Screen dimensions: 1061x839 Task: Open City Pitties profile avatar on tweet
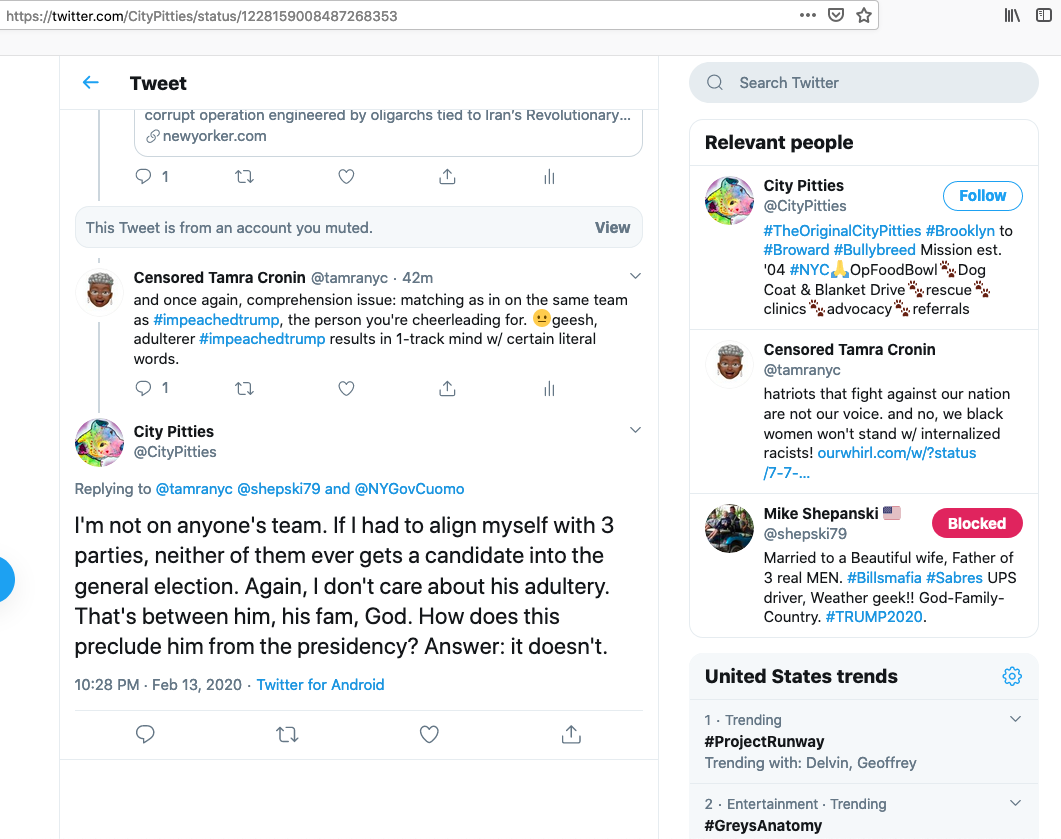(100, 442)
